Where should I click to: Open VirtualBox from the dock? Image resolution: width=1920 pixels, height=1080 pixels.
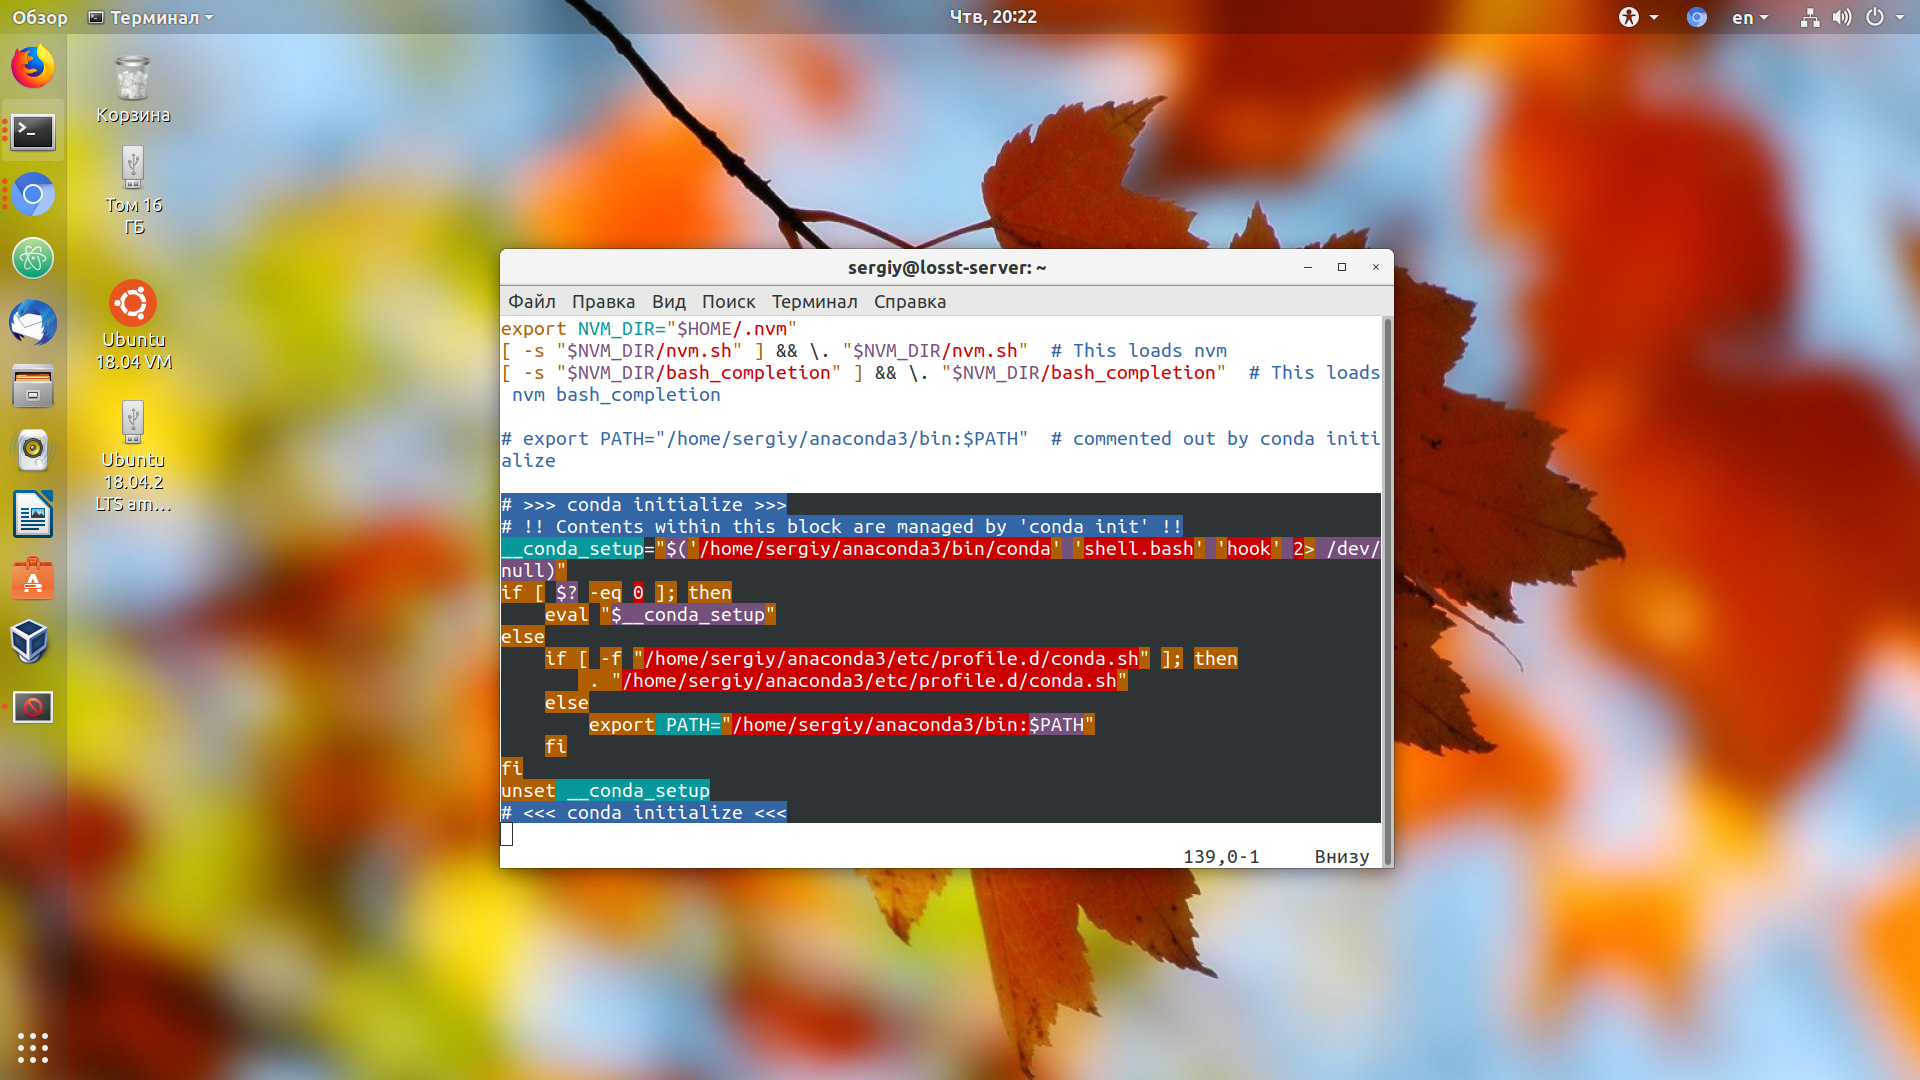coord(33,643)
